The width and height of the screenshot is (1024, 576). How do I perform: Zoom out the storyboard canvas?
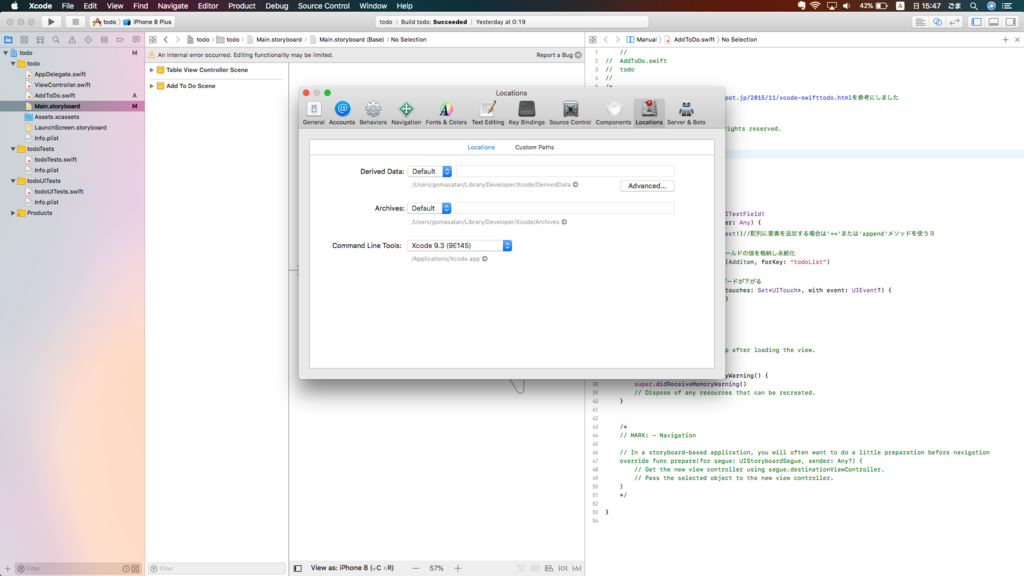415,568
